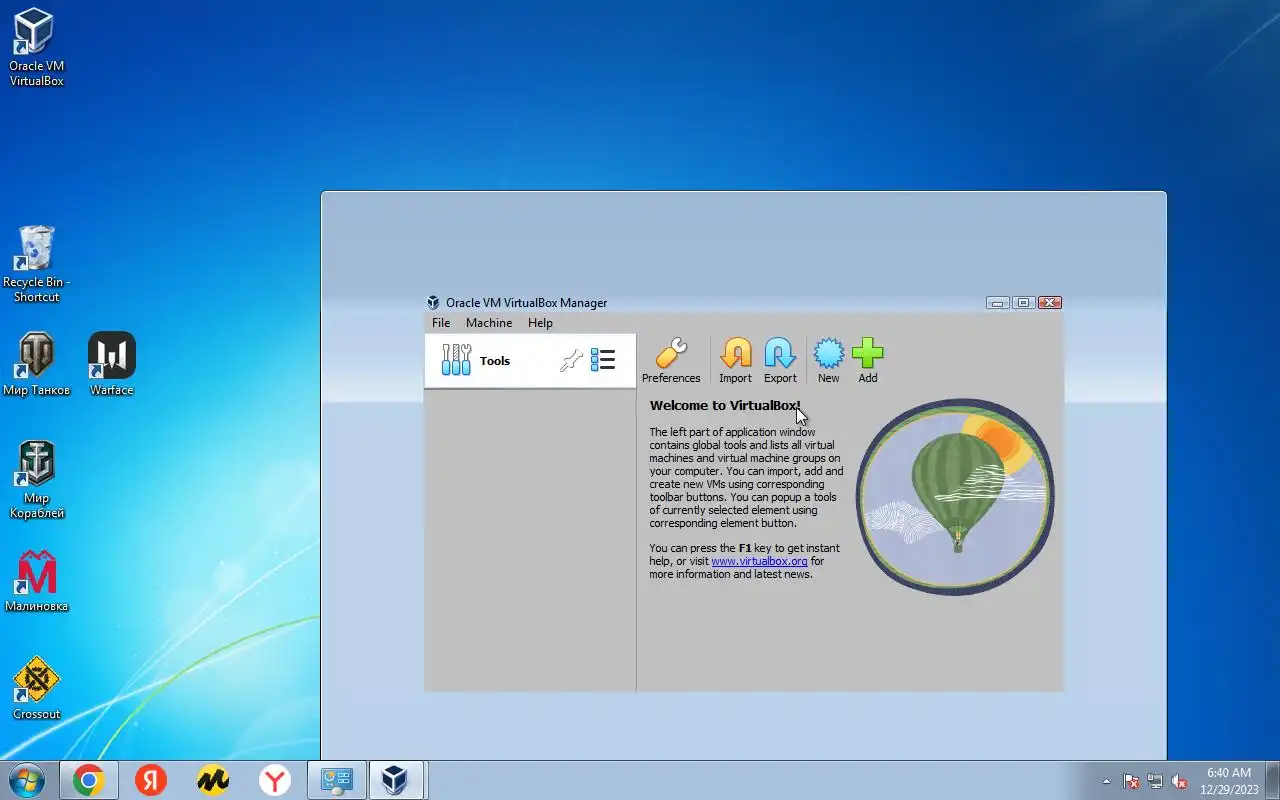Open Oracle VM VirtualBox desktop shortcut

pos(36,47)
